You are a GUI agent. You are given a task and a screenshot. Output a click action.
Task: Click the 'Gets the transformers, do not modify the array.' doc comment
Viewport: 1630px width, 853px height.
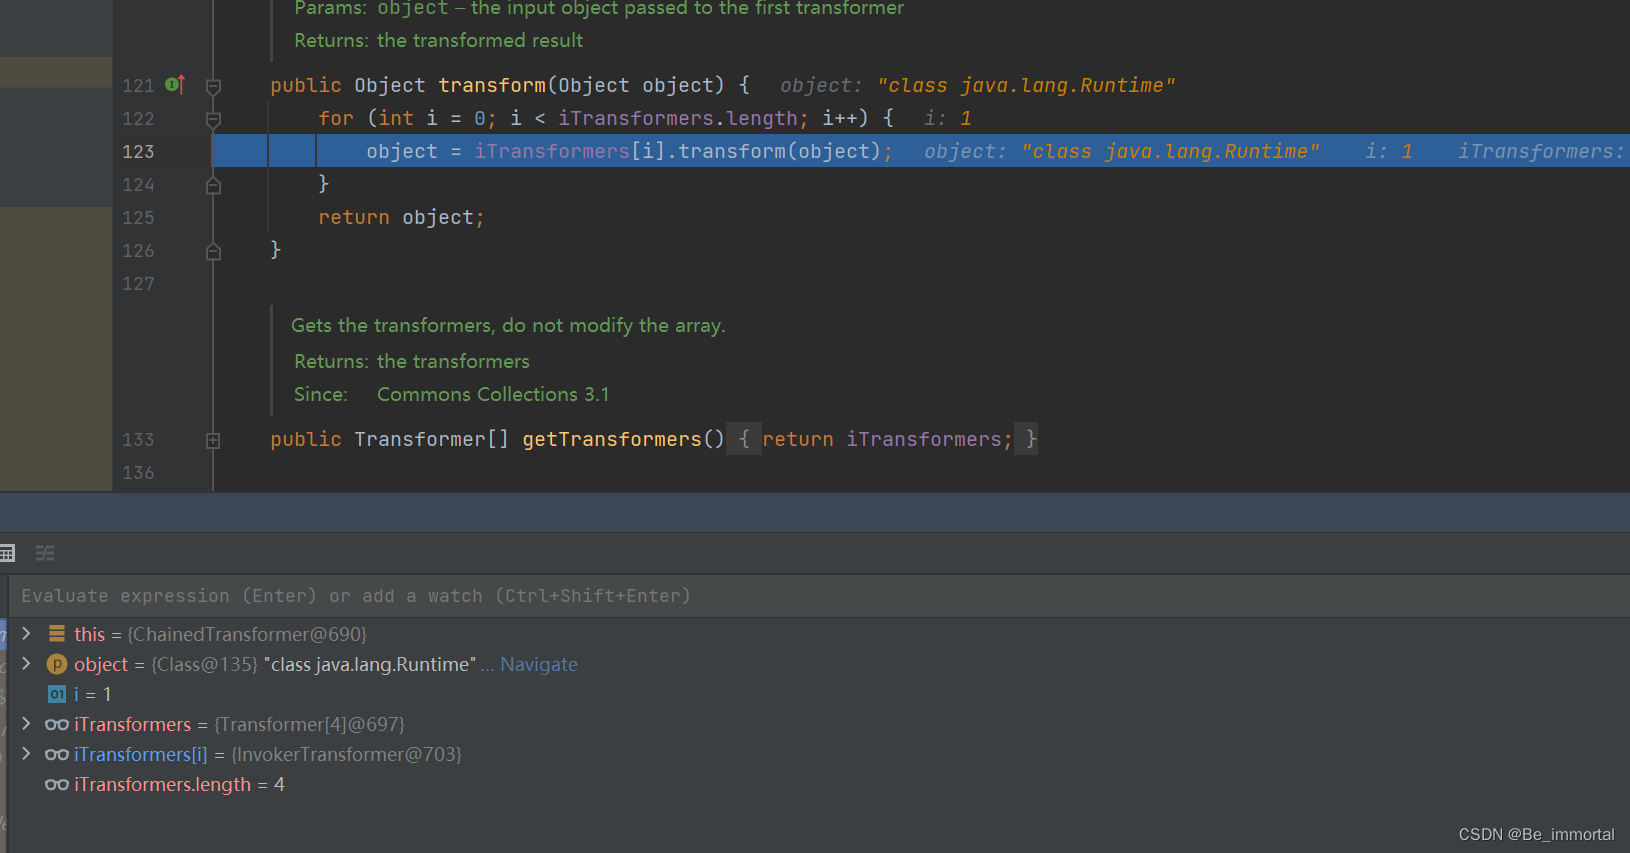(508, 326)
